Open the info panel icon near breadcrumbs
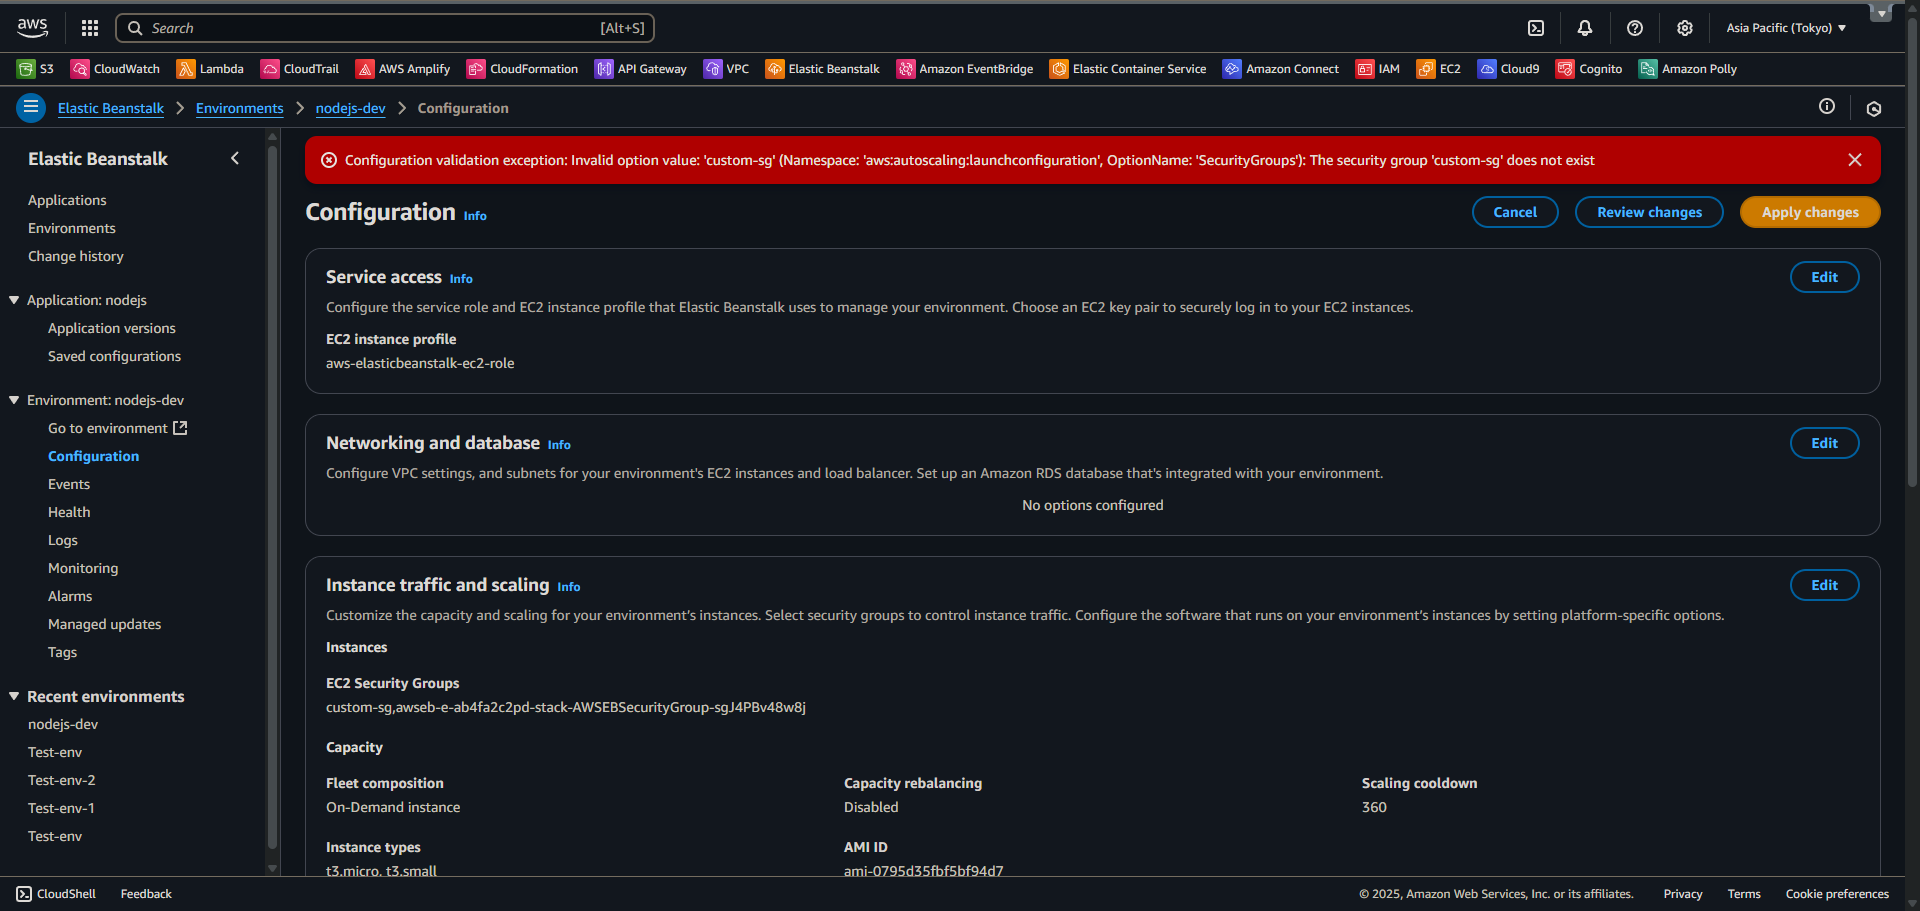Viewport: 1920px width, 911px height. (1827, 106)
